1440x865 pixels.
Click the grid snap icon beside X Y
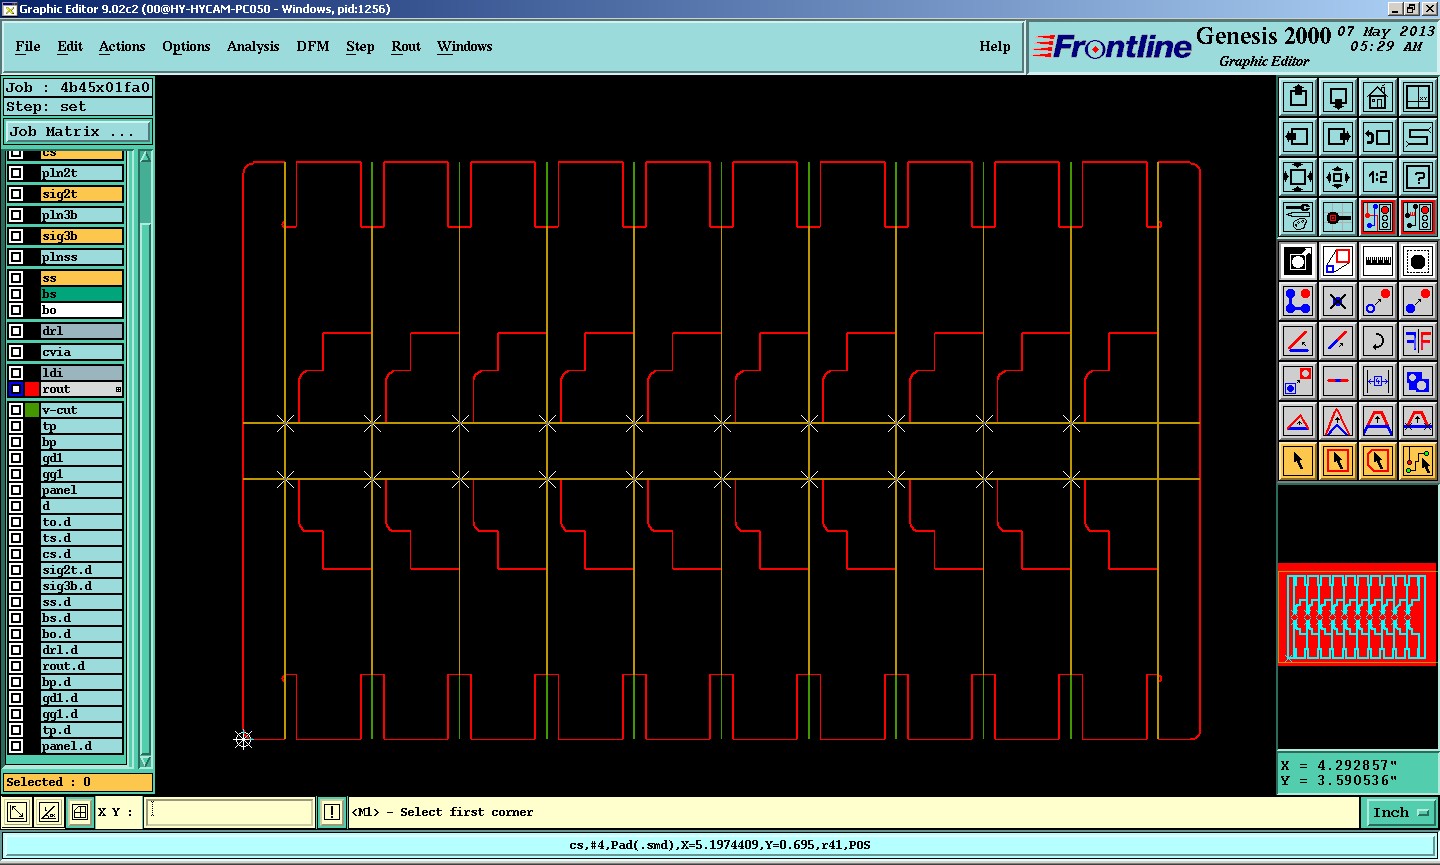point(80,812)
